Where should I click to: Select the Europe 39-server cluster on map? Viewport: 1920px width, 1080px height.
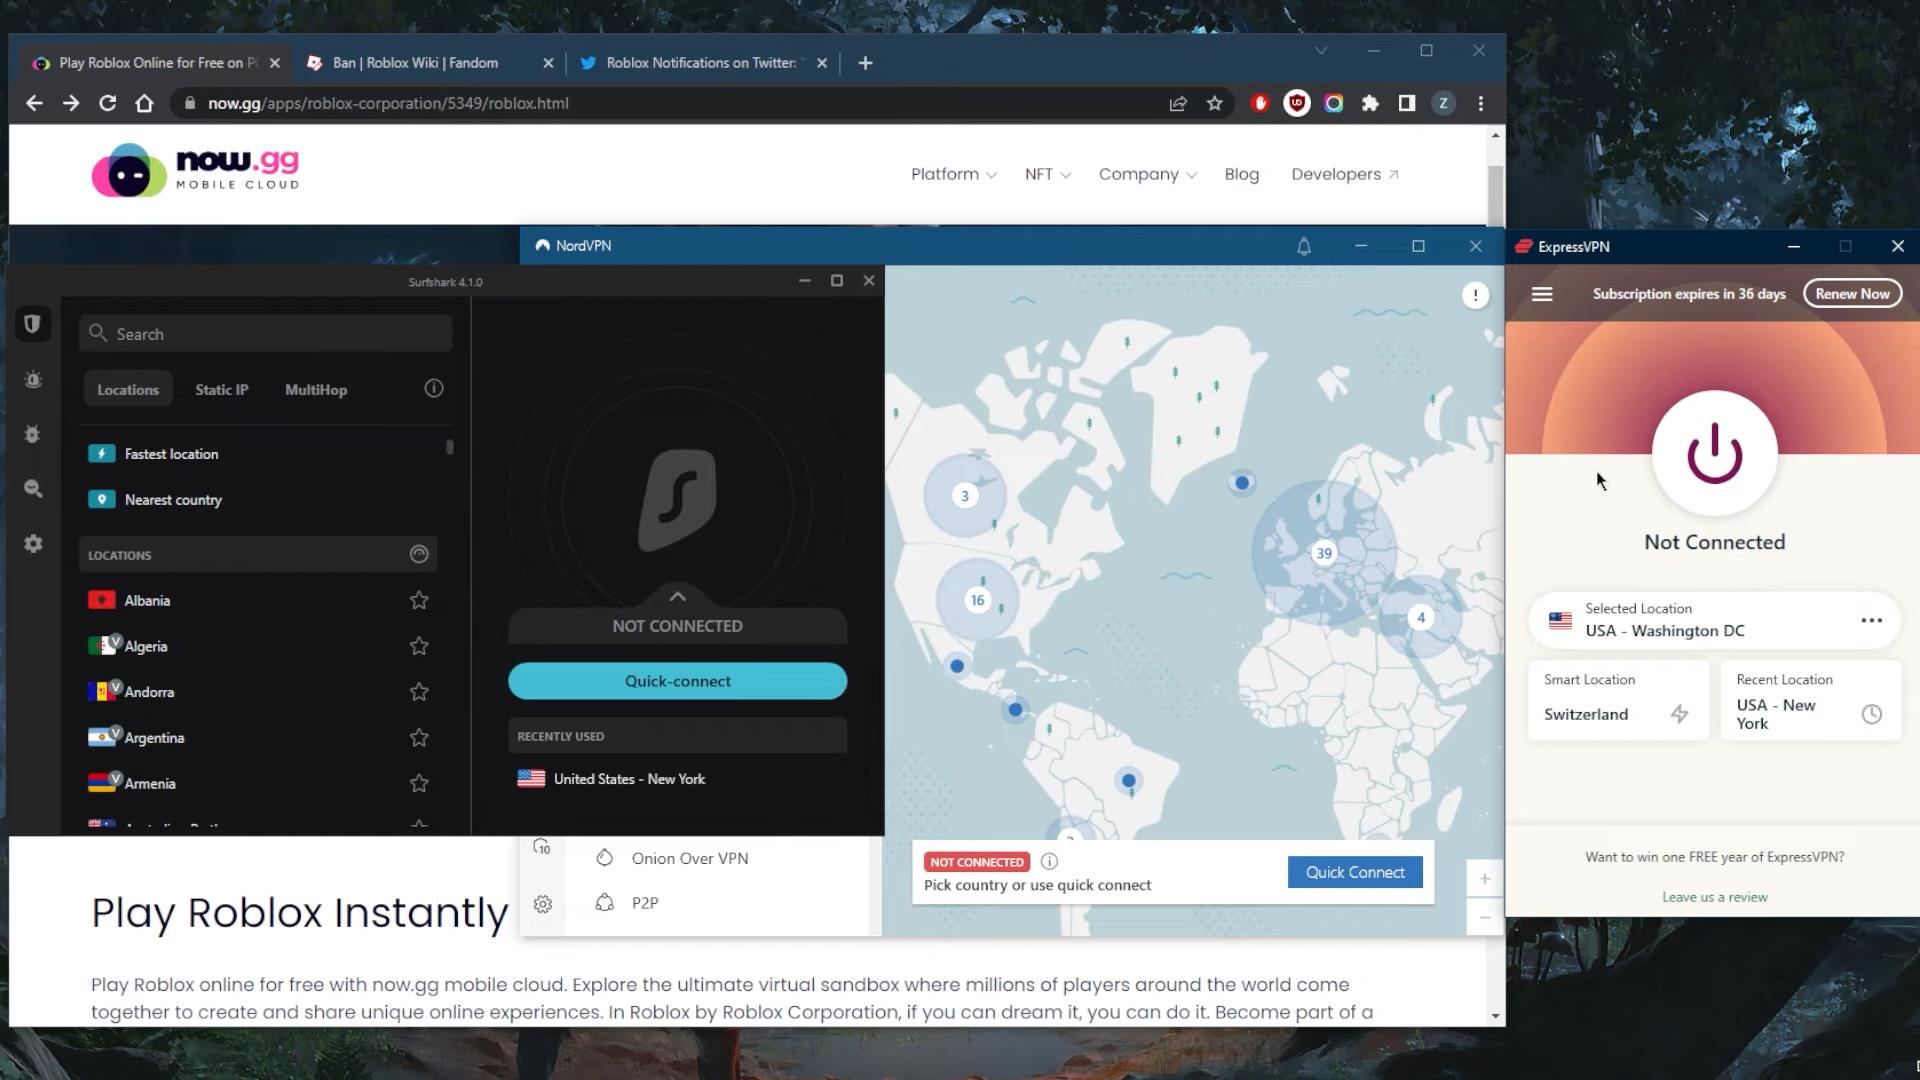point(1324,553)
